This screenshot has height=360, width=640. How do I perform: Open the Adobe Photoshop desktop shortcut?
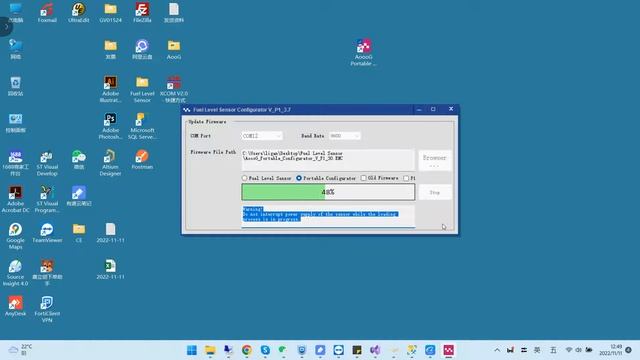coord(110,126)
